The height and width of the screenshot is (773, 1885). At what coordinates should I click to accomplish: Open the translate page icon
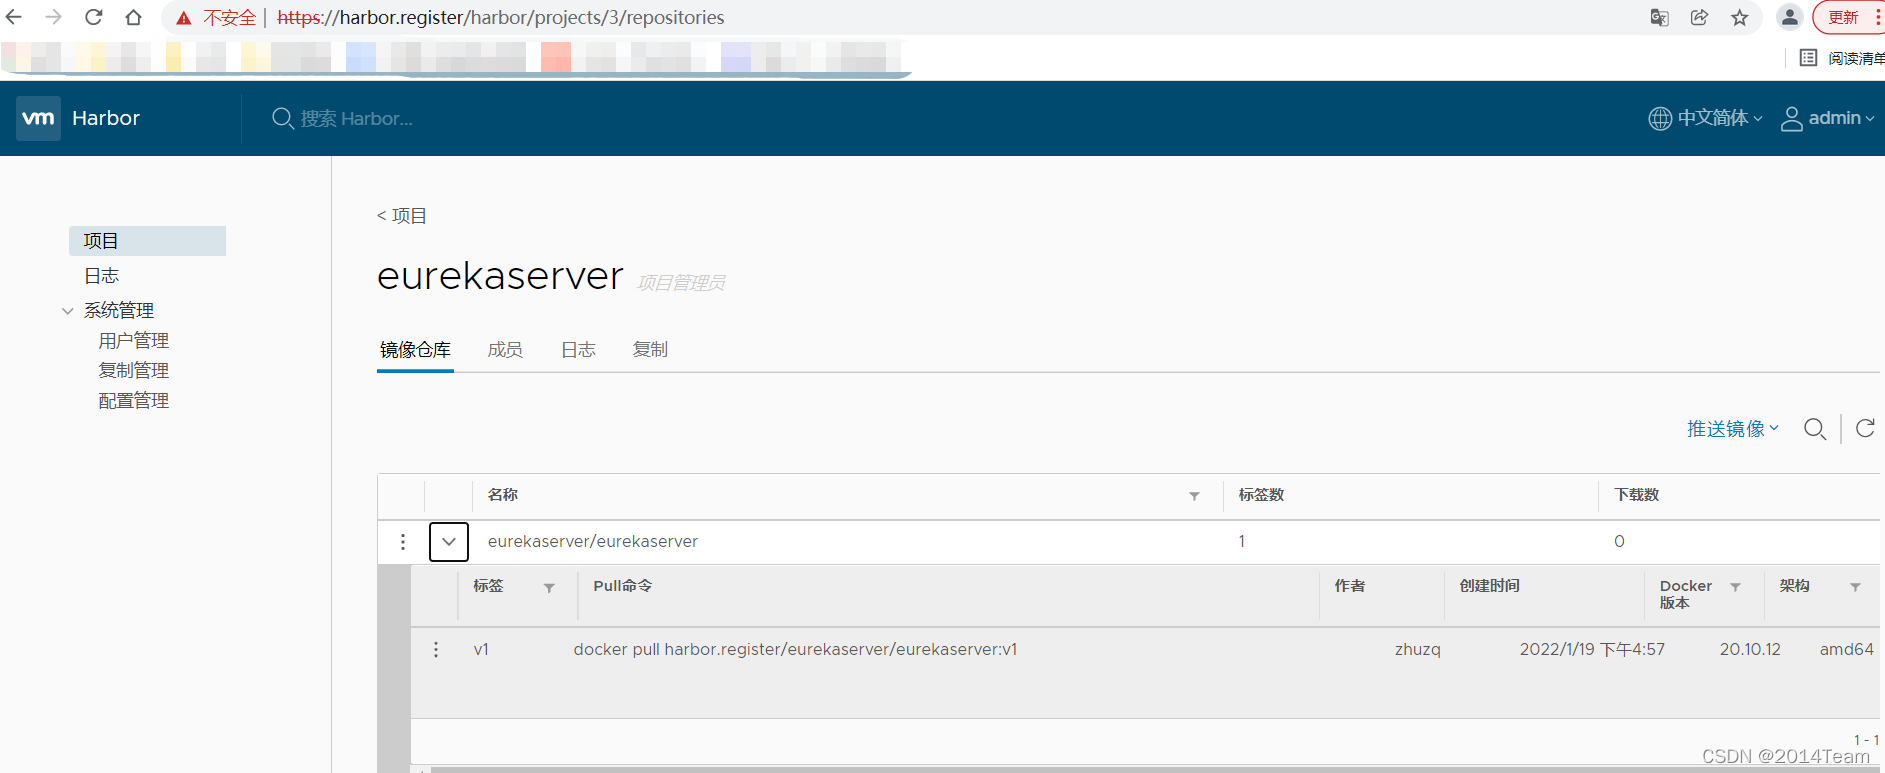click(1660, 17)
